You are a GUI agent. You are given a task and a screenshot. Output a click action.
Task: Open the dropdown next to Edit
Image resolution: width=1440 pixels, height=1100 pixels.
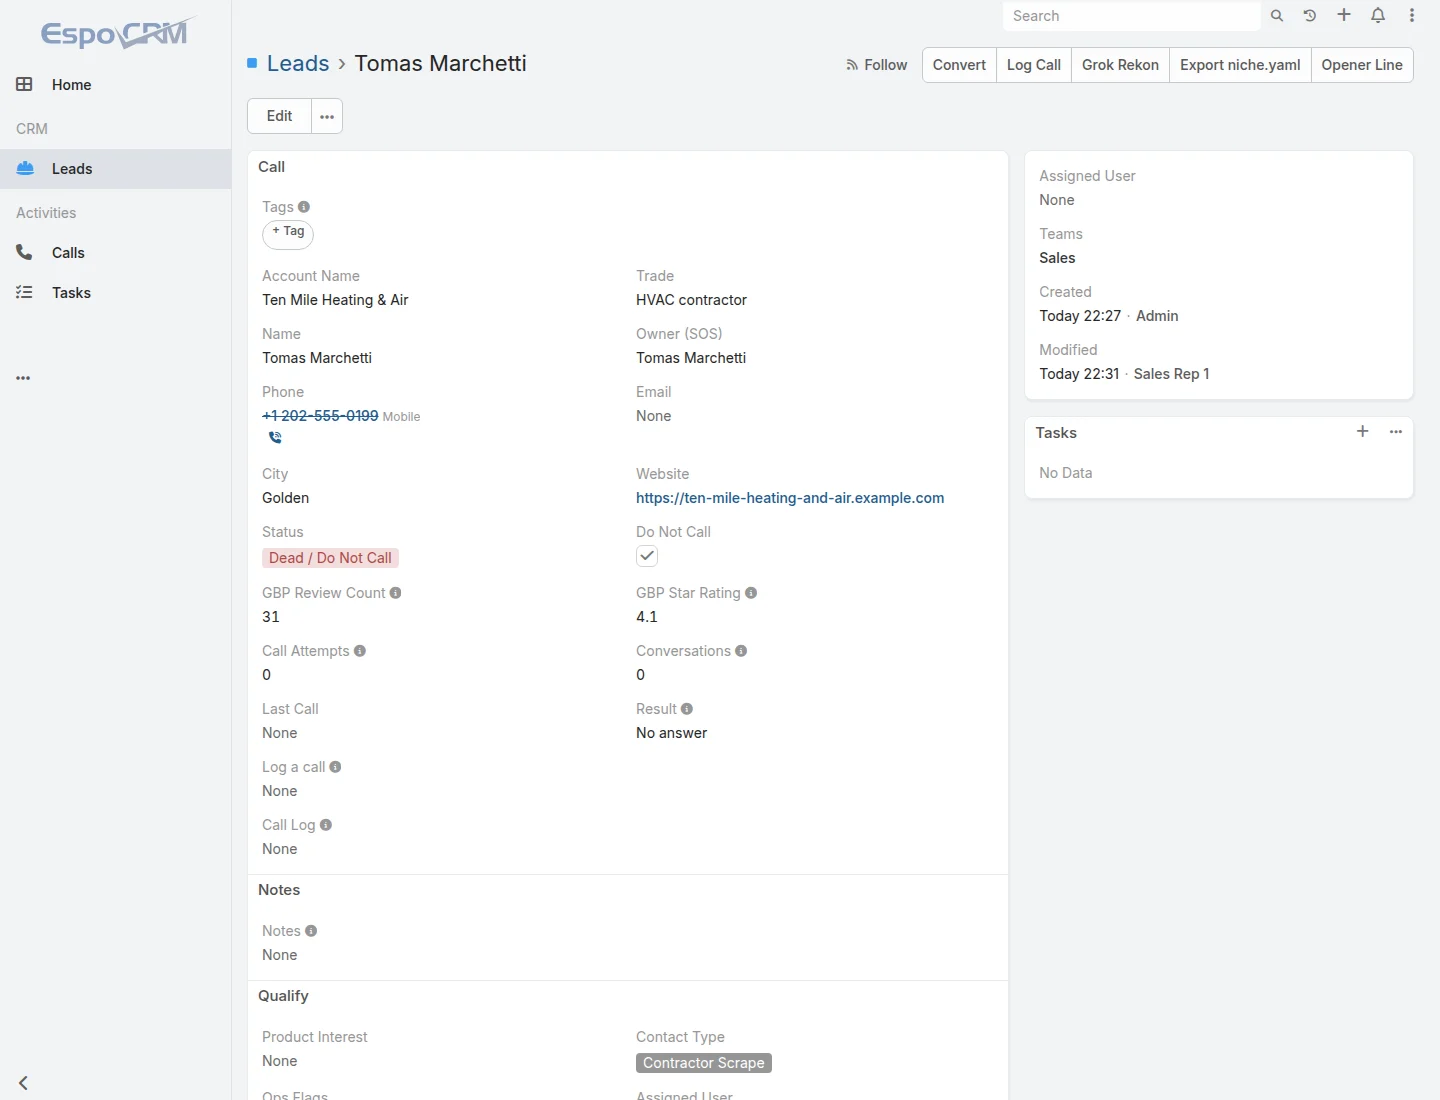click(x=327, y=116)
